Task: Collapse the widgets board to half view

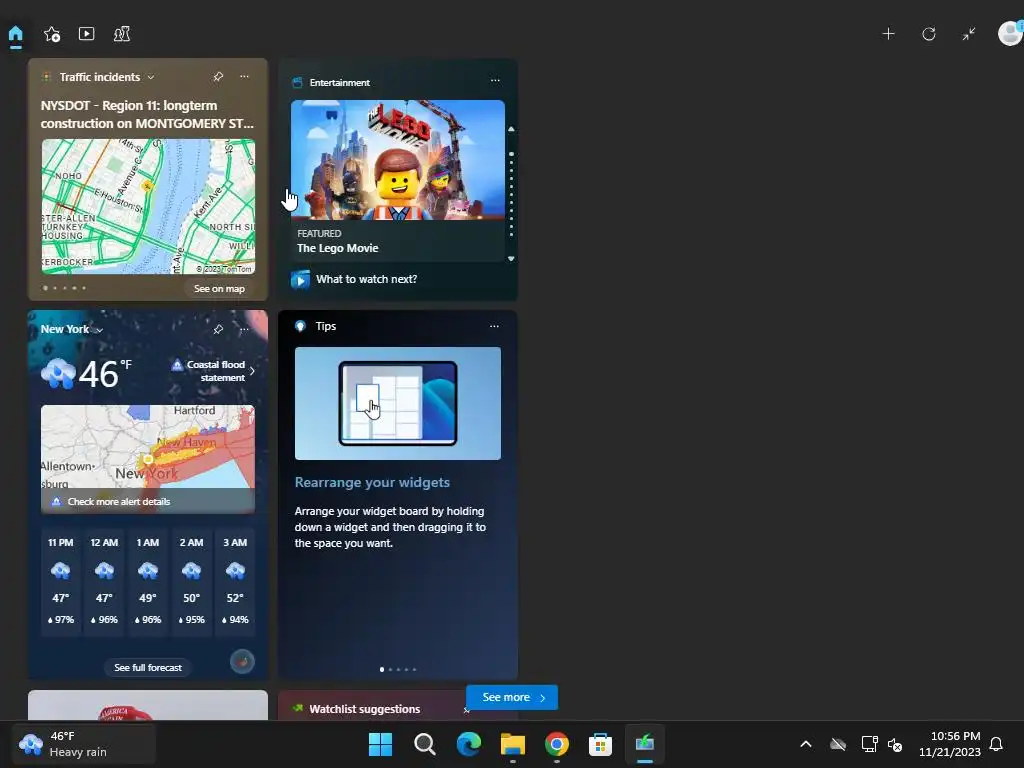Action: click(x=968, y=34)
